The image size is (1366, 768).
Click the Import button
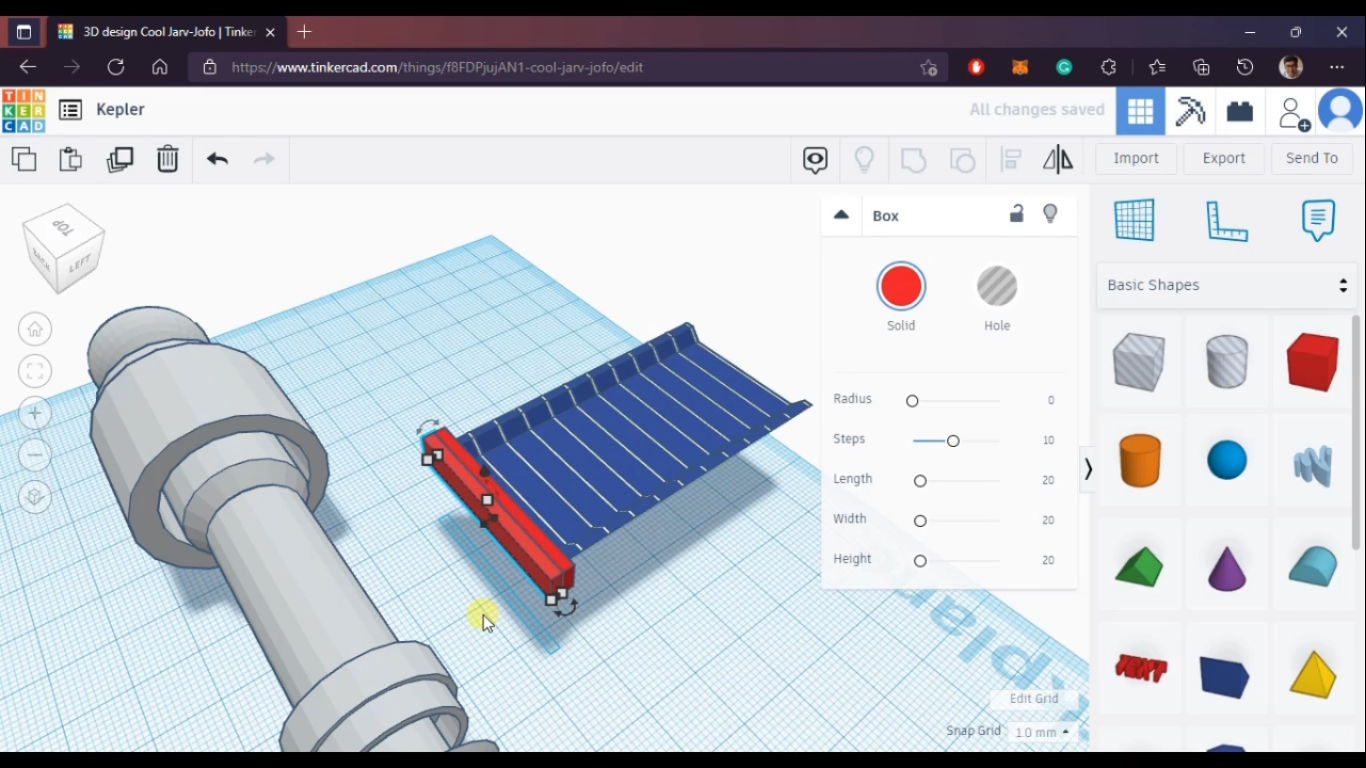coord(1136,158)
